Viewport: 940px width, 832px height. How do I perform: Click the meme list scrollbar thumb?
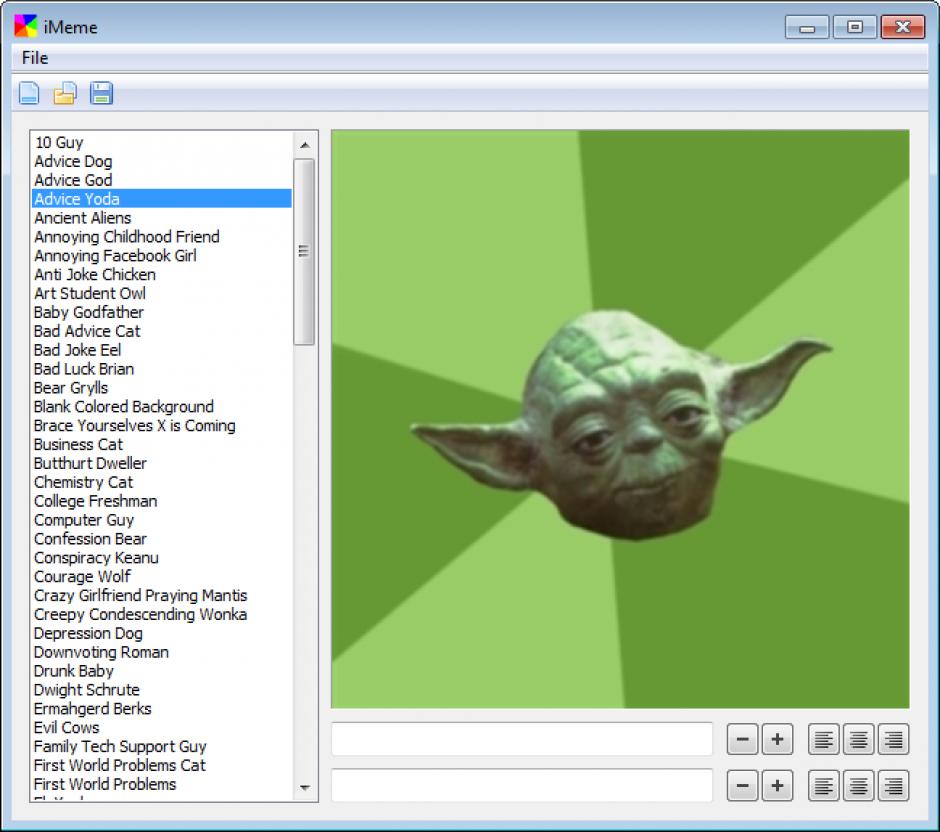[x=304, y=252]
